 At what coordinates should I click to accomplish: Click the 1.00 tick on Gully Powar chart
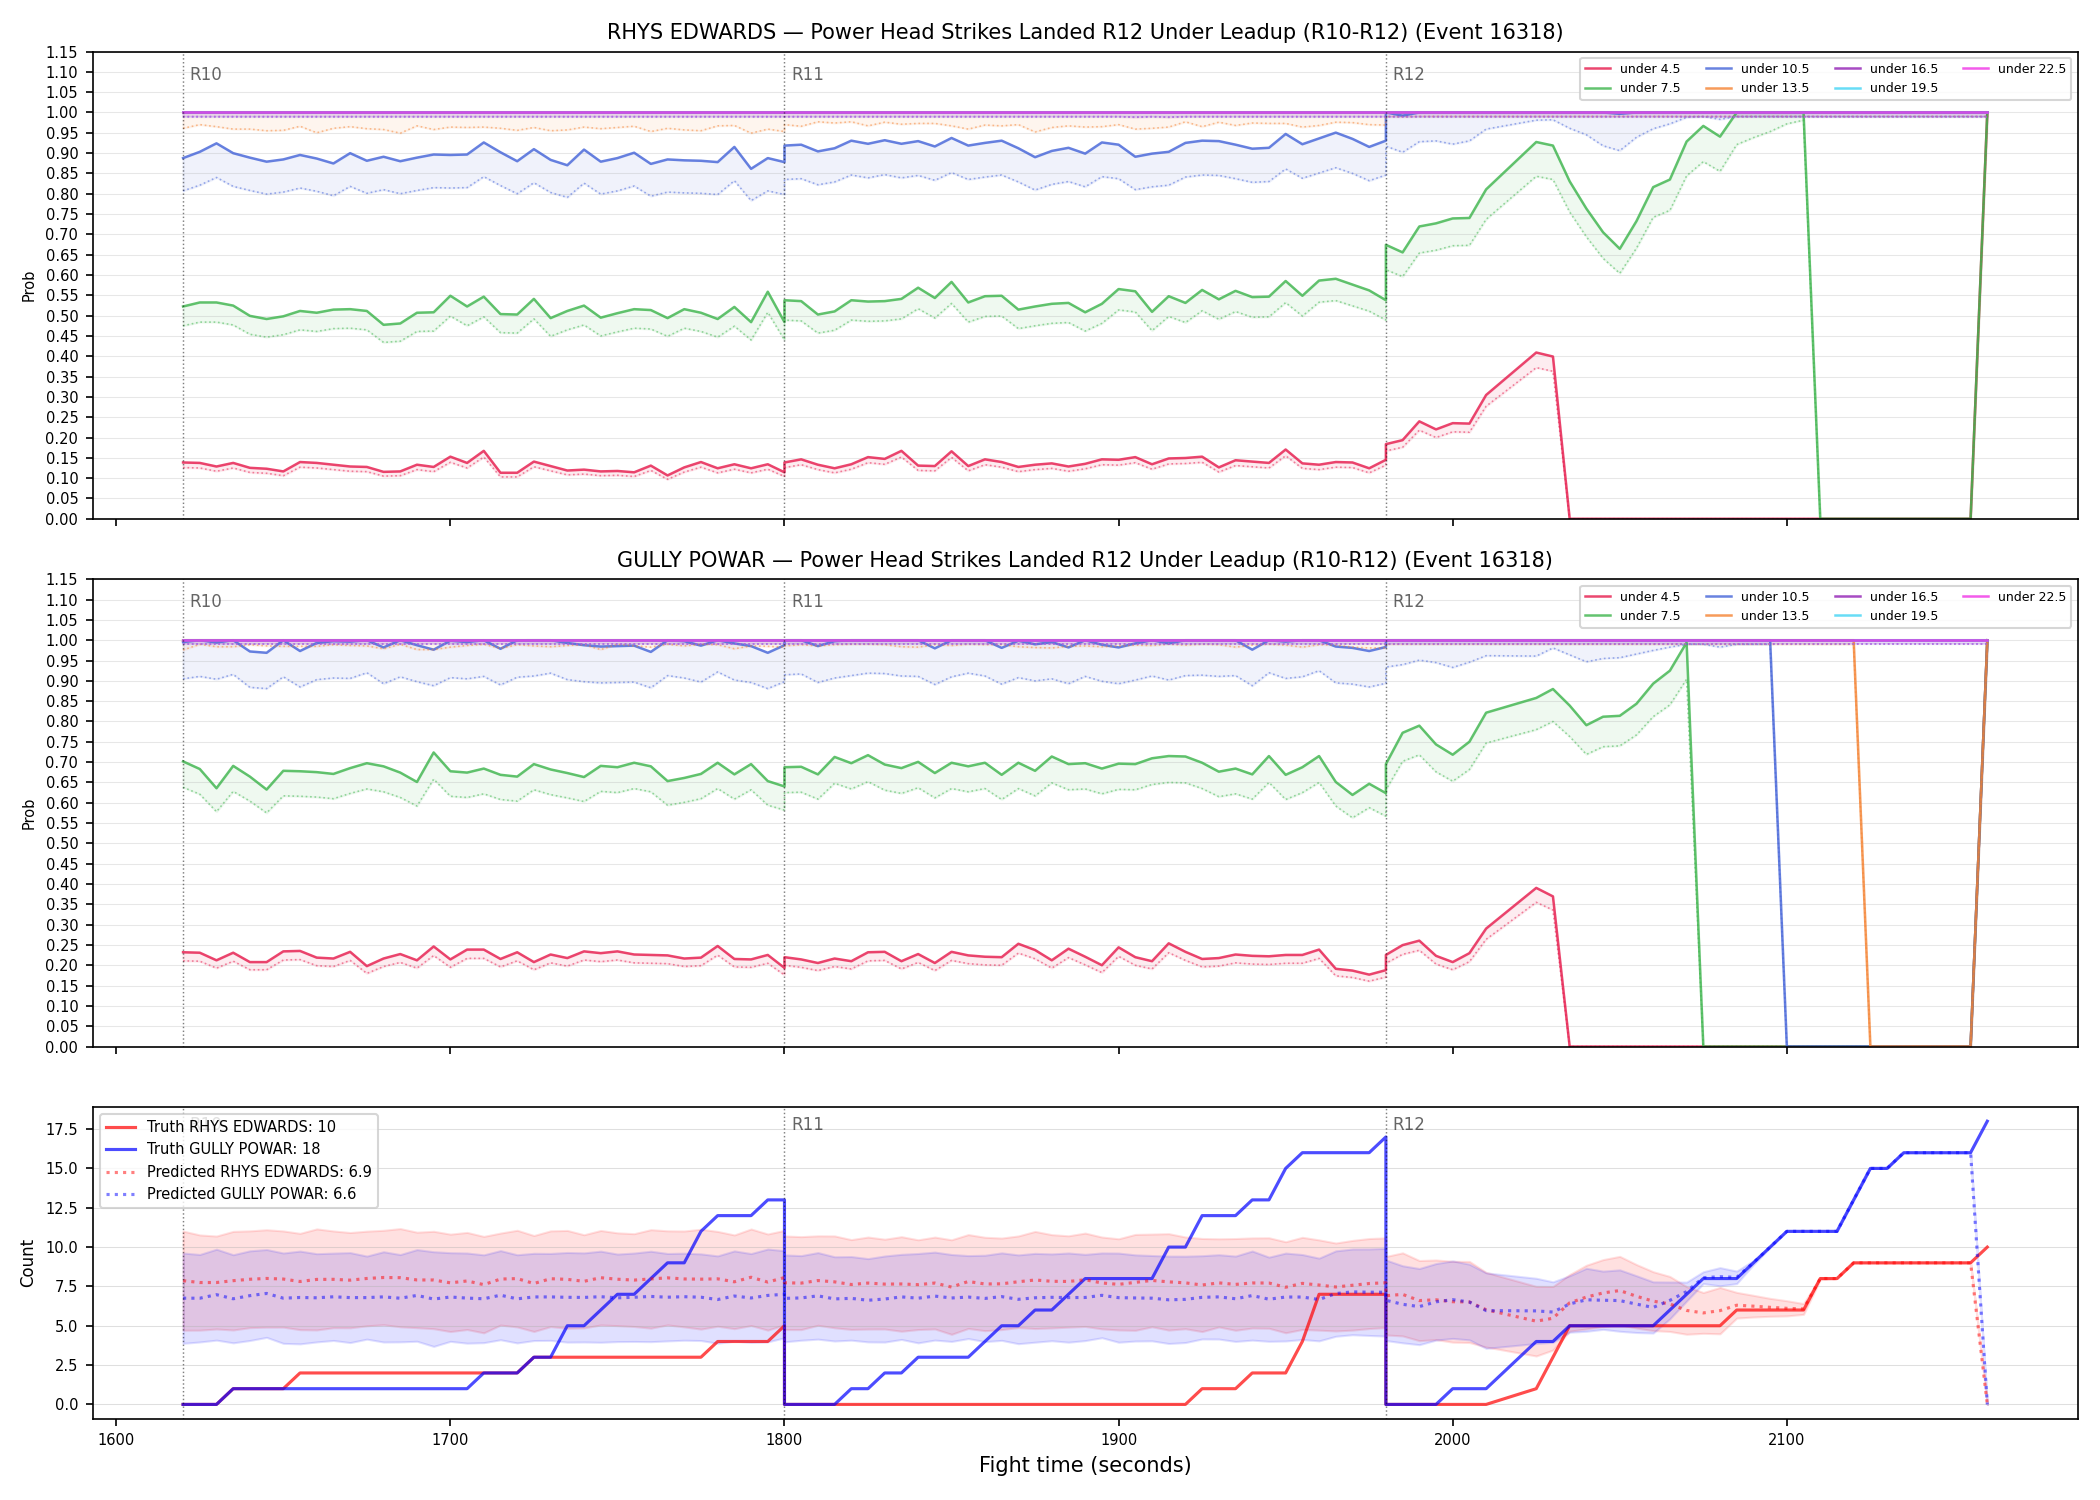(x=62, y=641)
